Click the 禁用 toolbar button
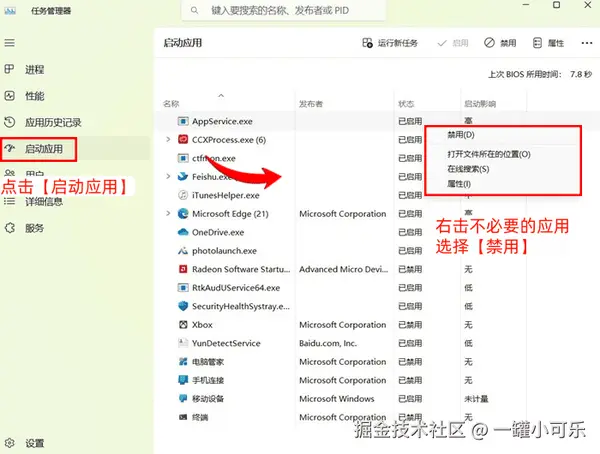The width and height of the screenshot is (600, 454). (500, 43)
